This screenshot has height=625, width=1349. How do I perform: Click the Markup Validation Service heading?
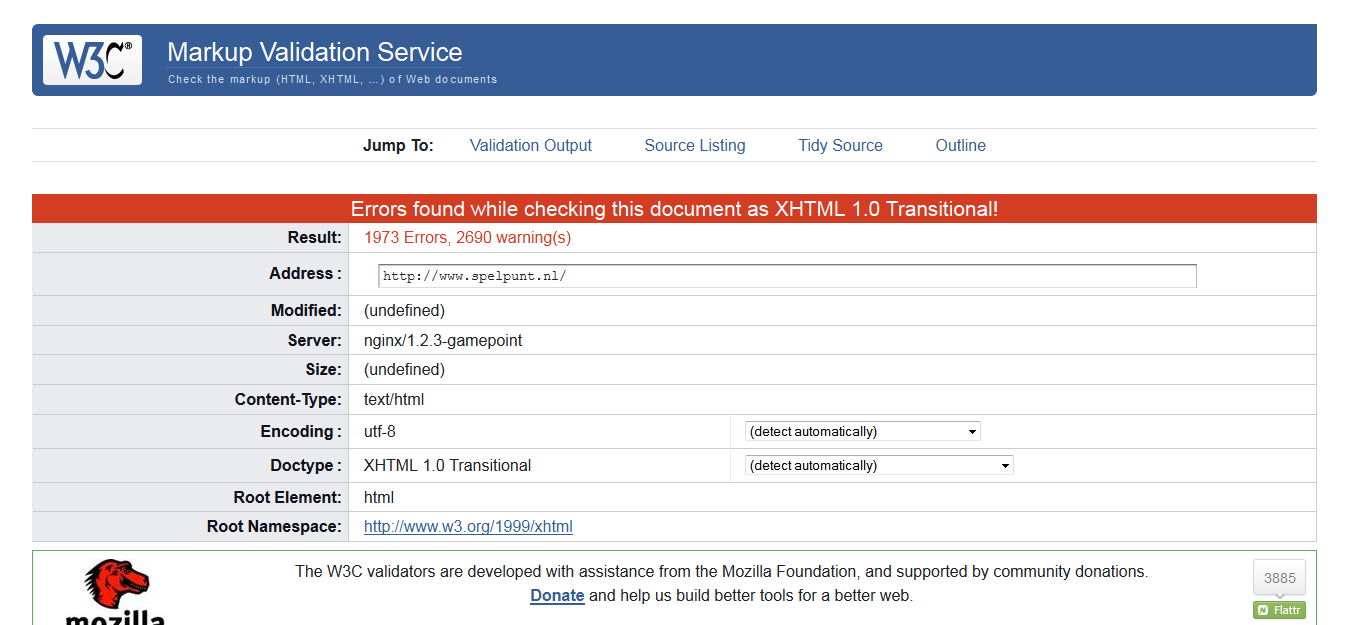[314, 52]
